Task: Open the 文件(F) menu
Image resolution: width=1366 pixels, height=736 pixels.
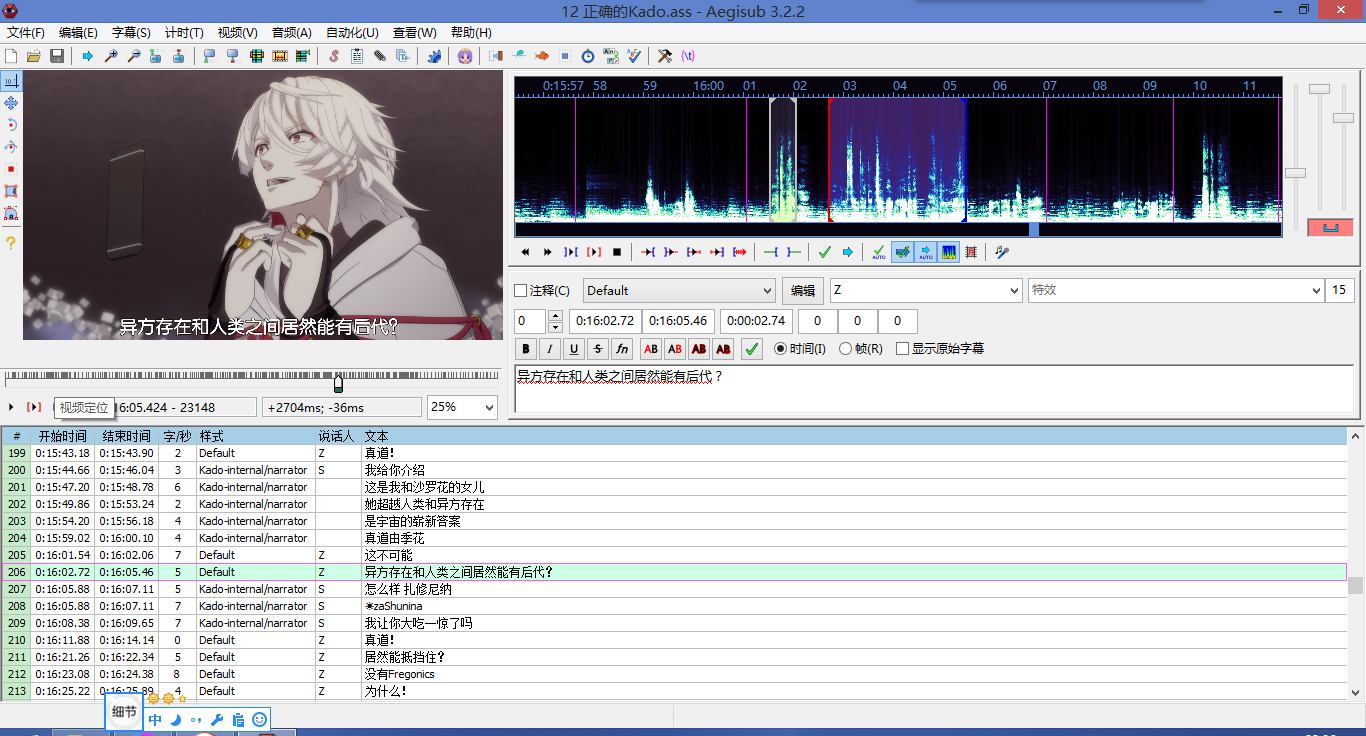Action: tap(26, 33)
